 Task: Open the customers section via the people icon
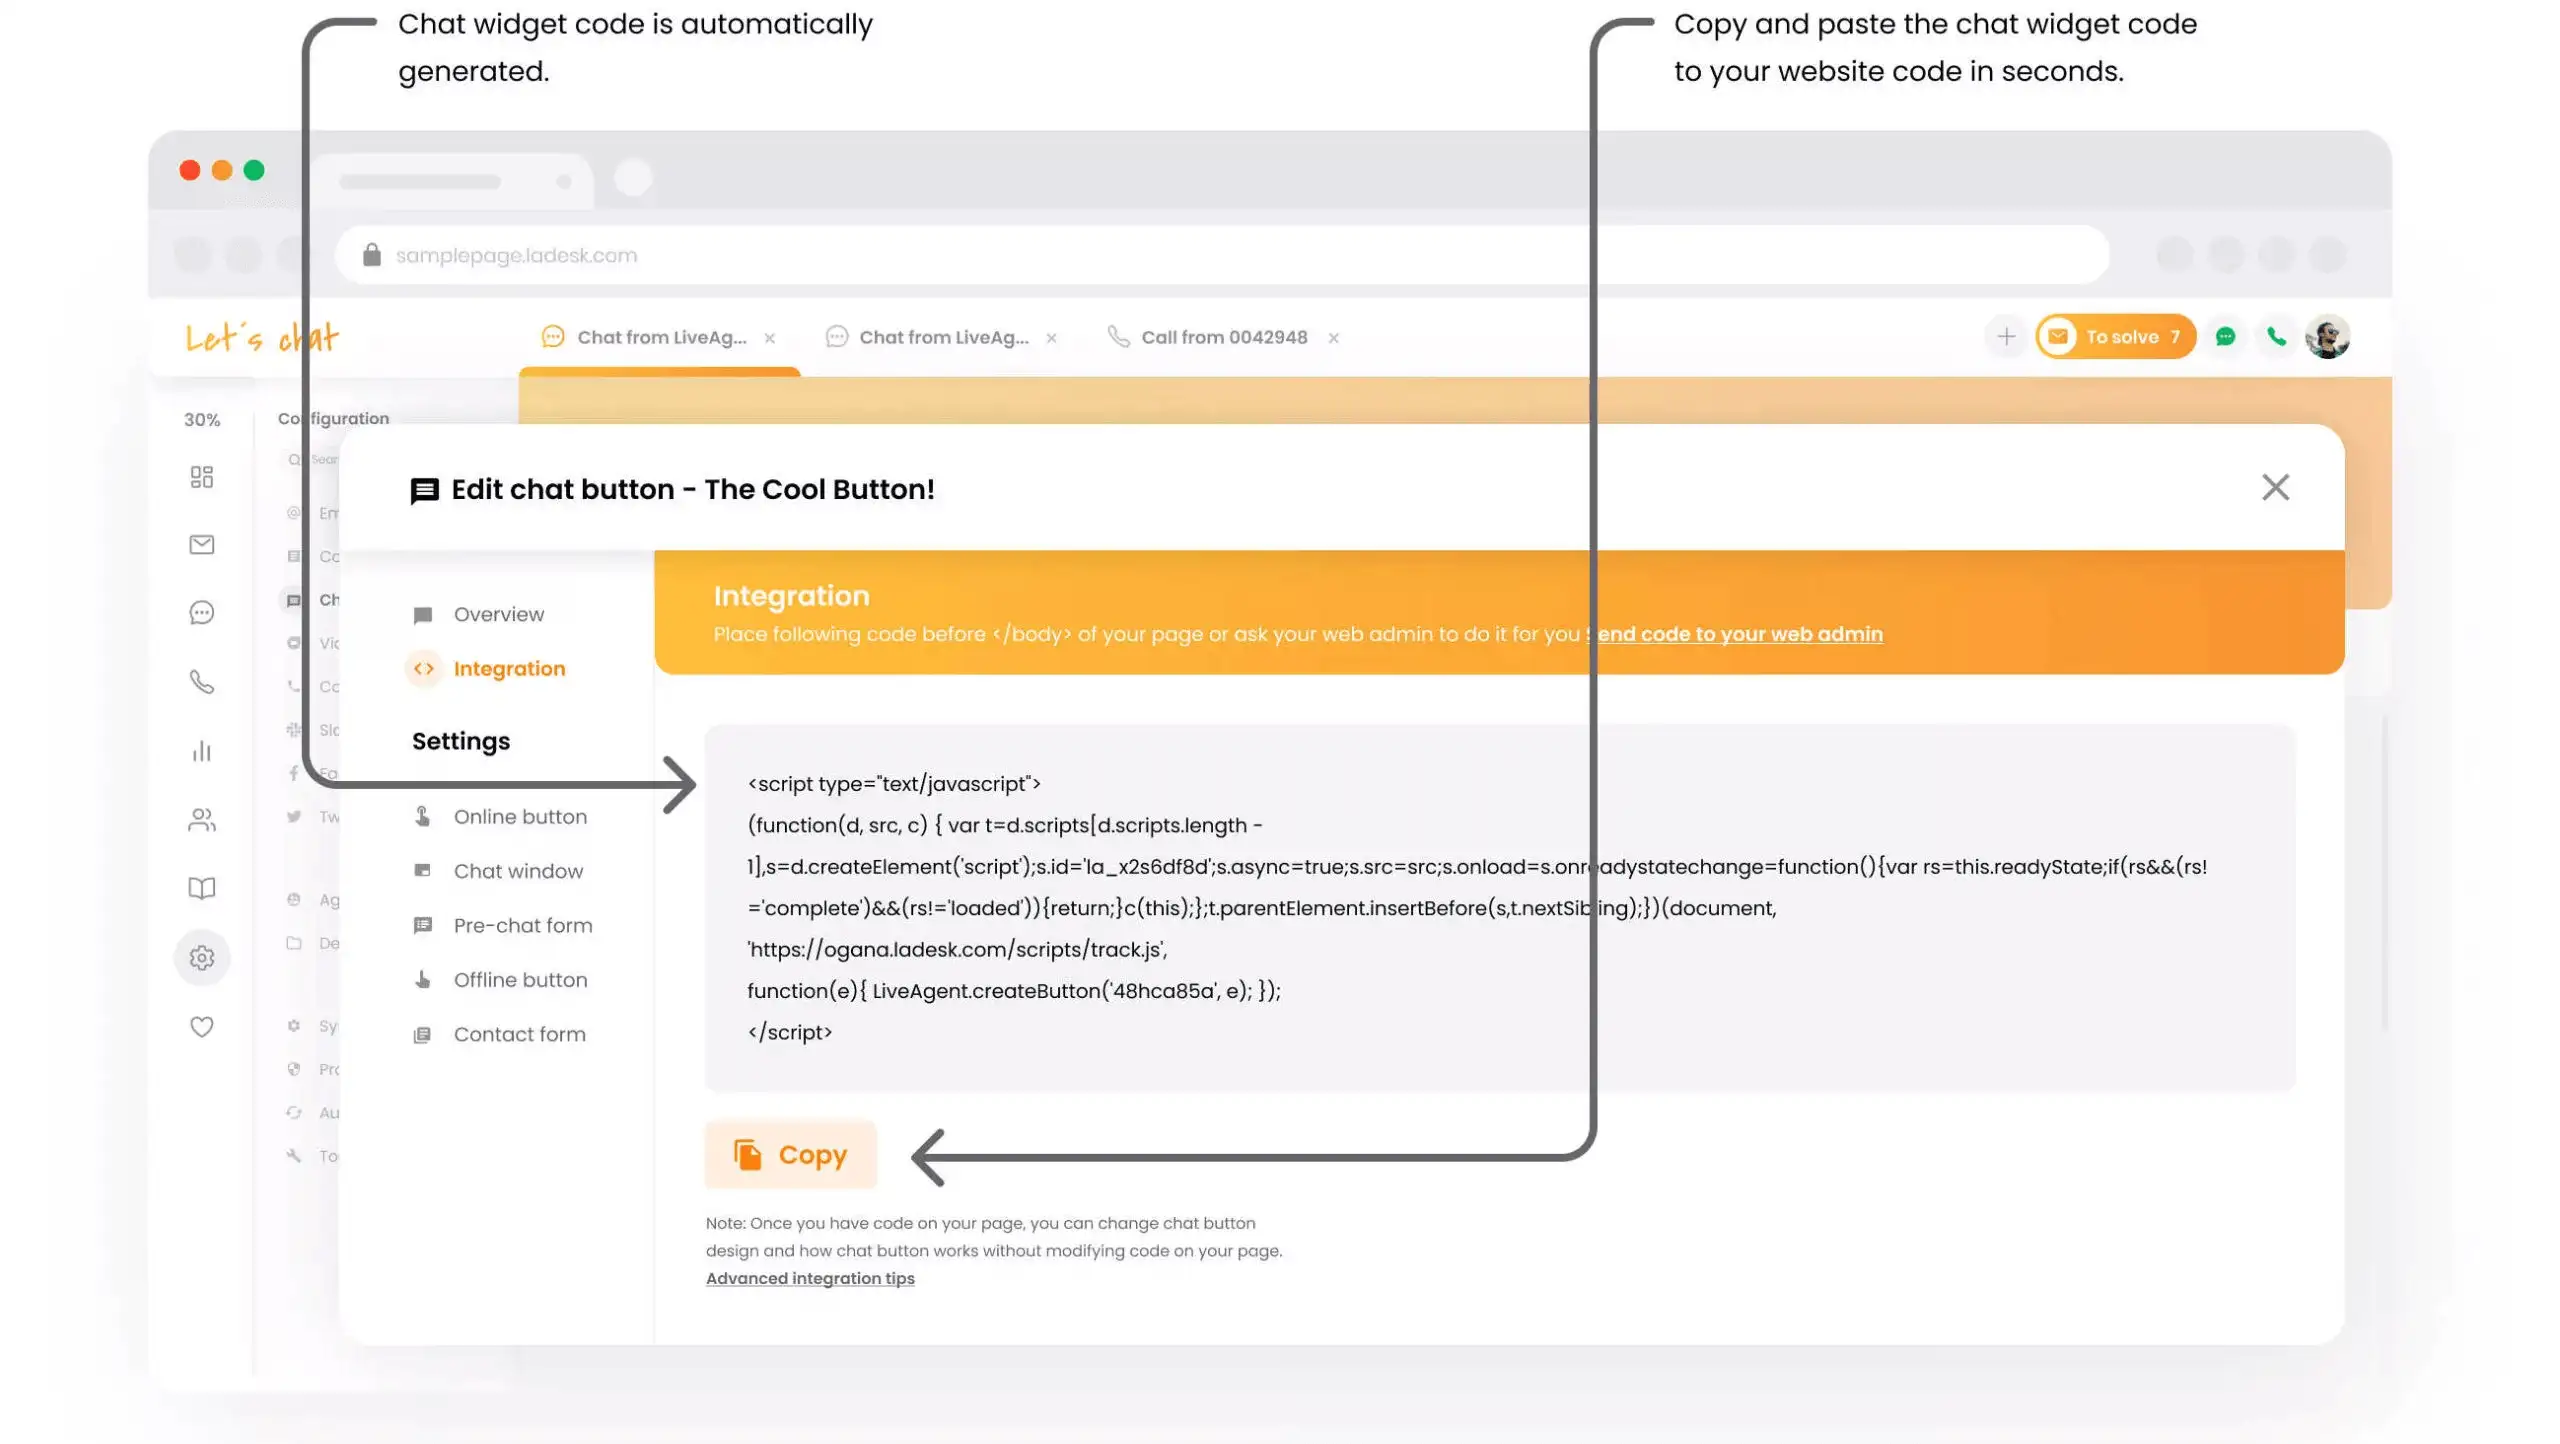point(202,820)
